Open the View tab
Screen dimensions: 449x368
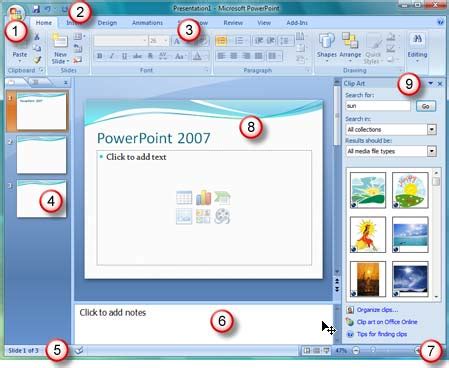click(264, 23)
